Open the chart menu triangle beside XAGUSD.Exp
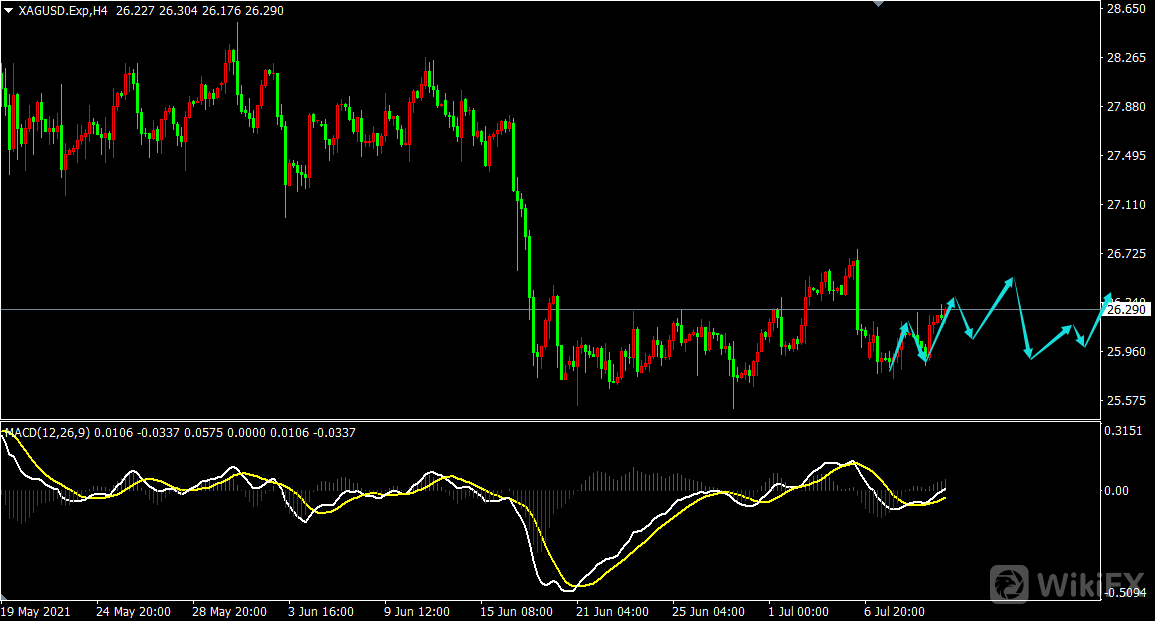1155x621 pixels. [x=9, y=10]
